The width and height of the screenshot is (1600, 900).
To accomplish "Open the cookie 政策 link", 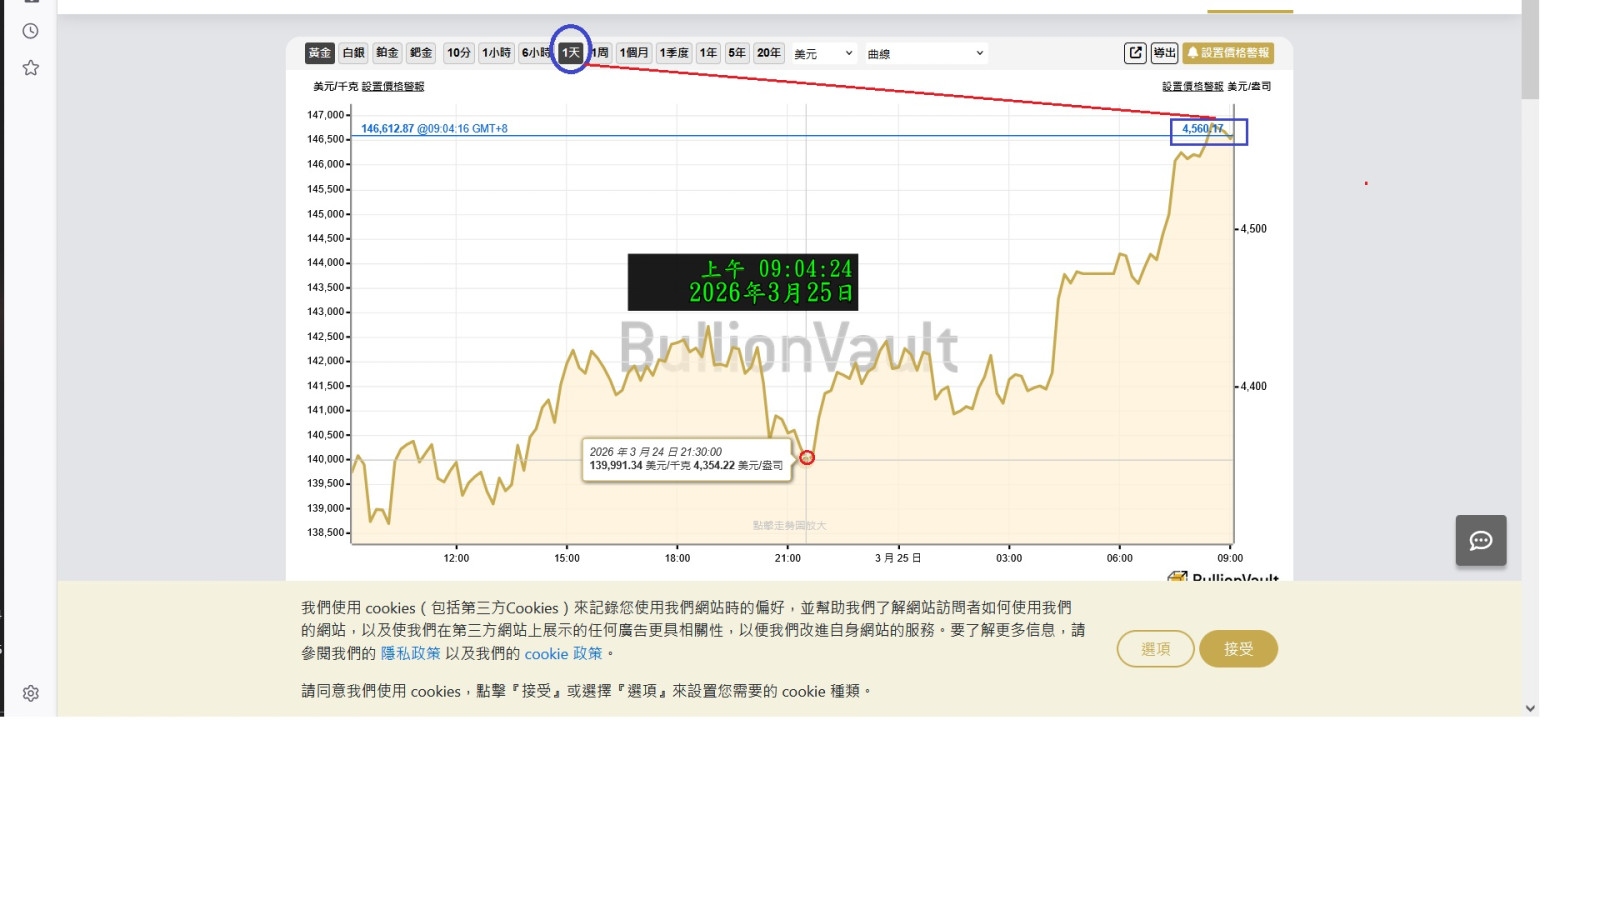I will (x=564, y=653).
